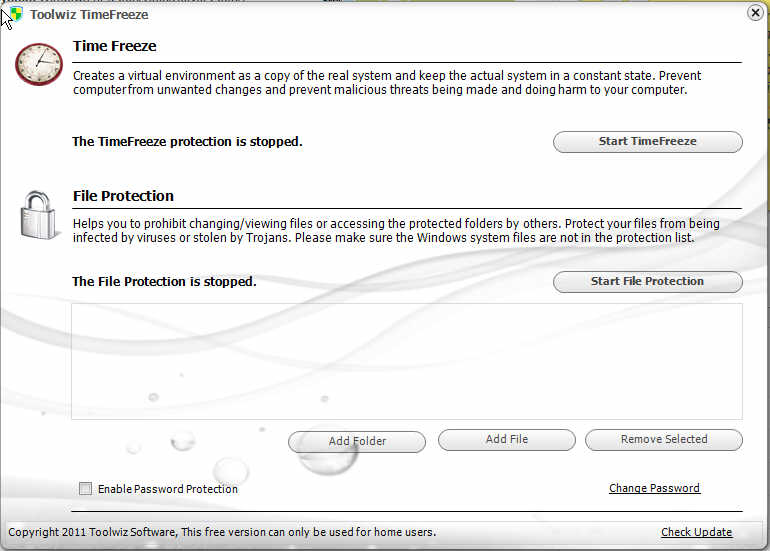Add a folder to the protection list

pyautogui.click(x=357, y=441)
